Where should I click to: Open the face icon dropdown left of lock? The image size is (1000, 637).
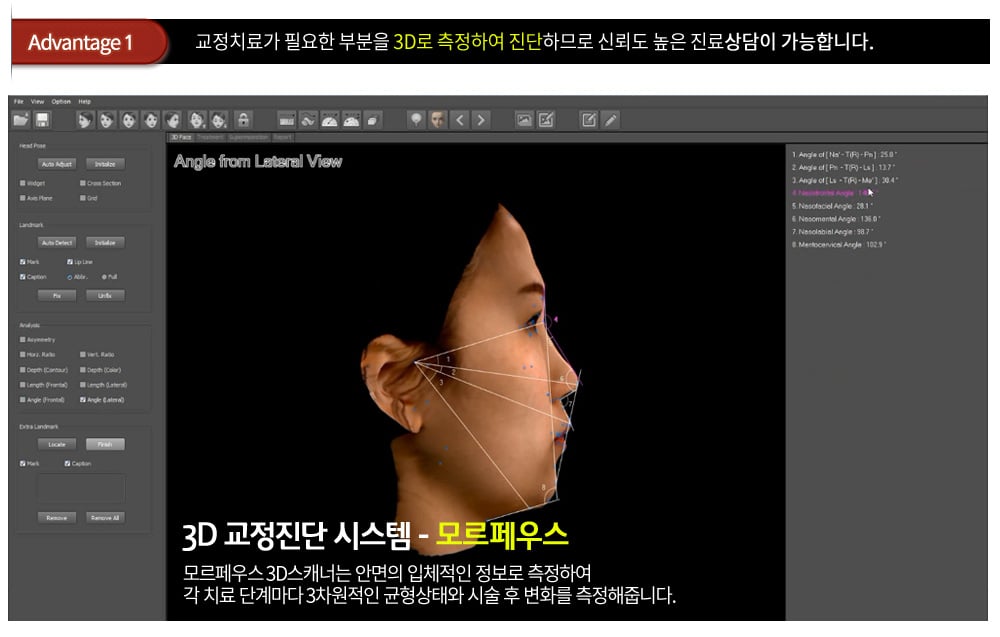[219, 120]
